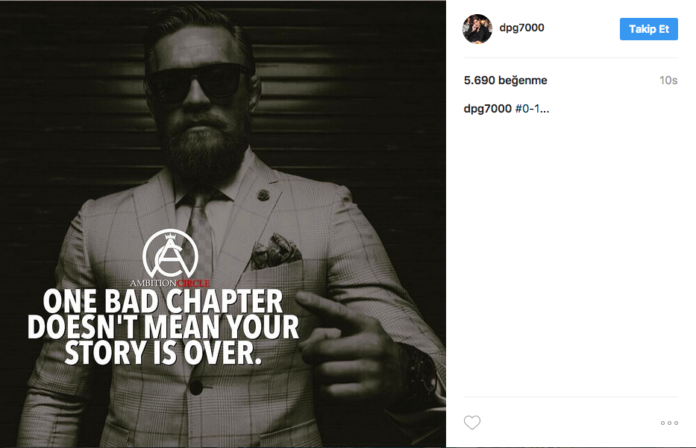The width and height of the screenshot is (696, 448).
Task: Click the dark button on suit jacket
Action: pyautogui.click(x=196, y=387)
